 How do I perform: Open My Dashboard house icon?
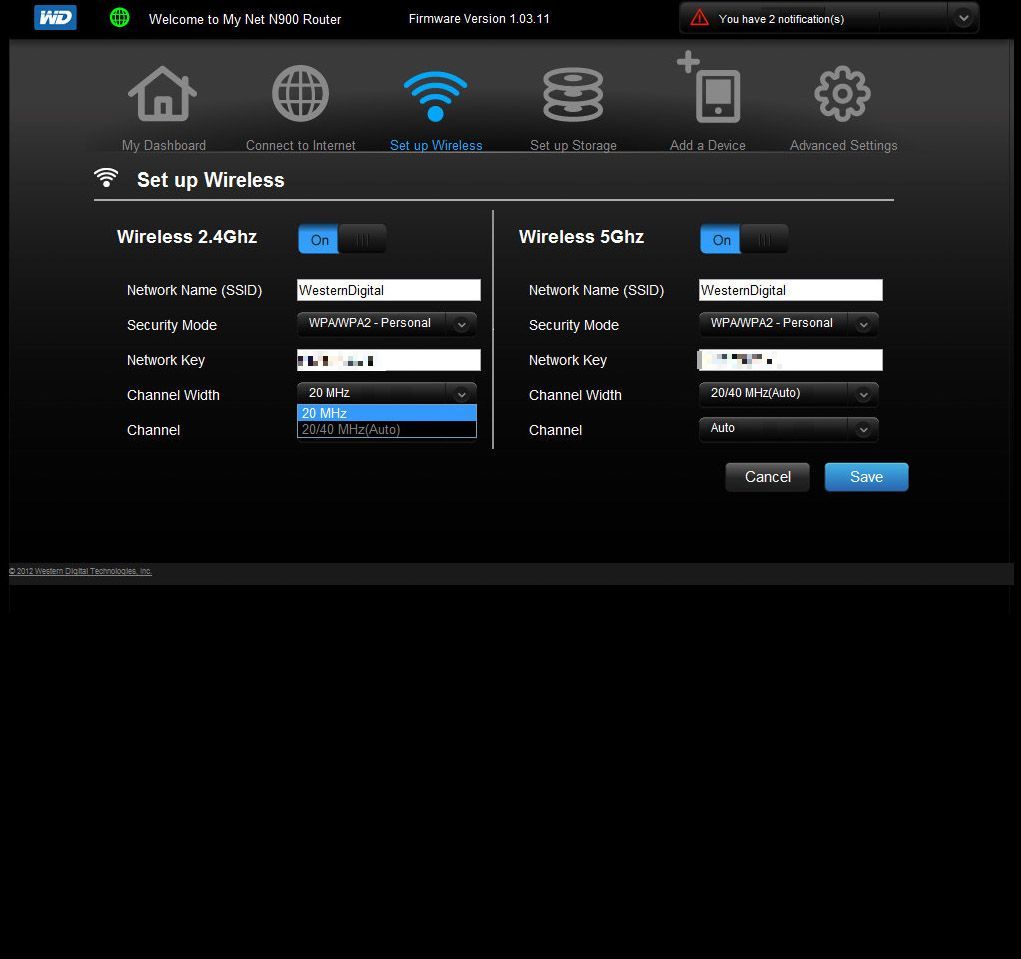[162, 94]
